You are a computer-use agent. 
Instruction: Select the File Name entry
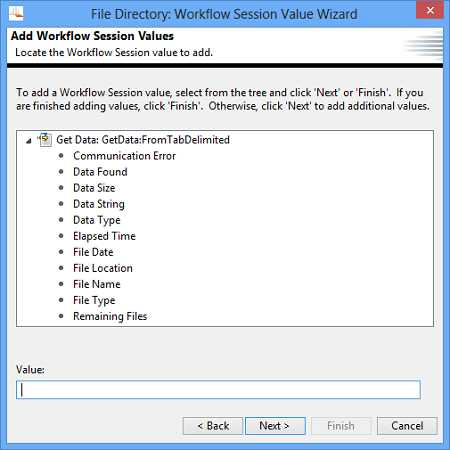click(97, 284)
